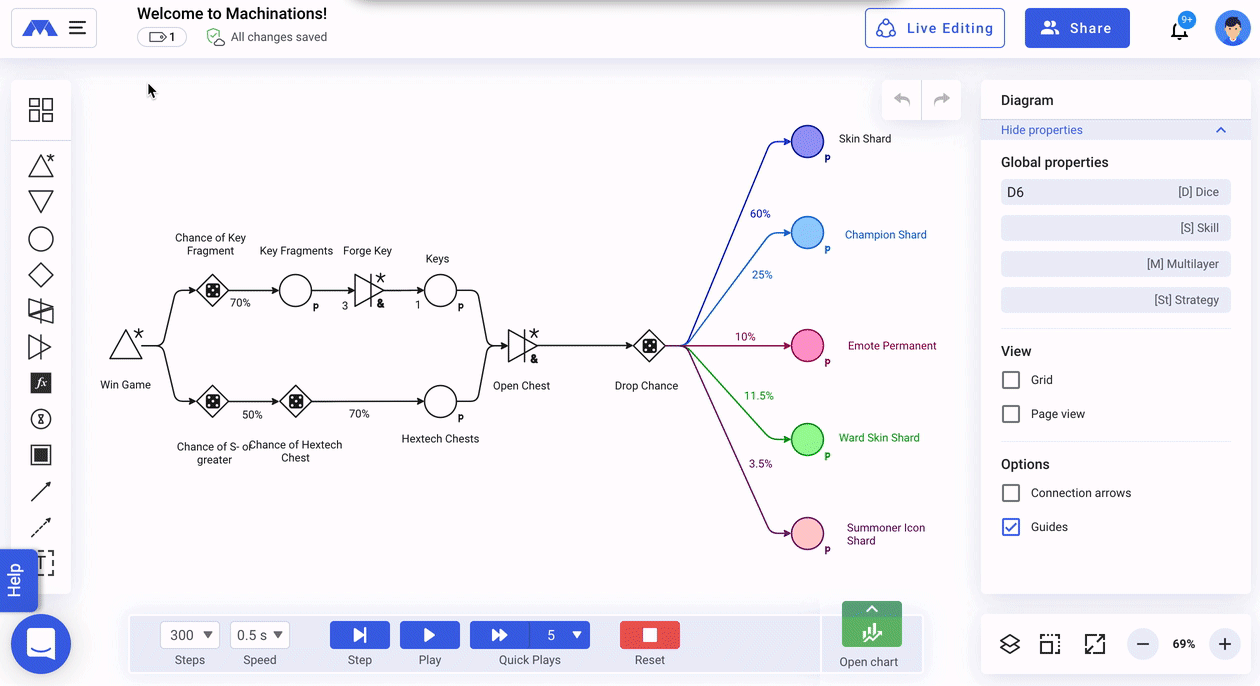Select the Forge Key converter node
Screen dimensions: 1260x686
click(370, 290)
